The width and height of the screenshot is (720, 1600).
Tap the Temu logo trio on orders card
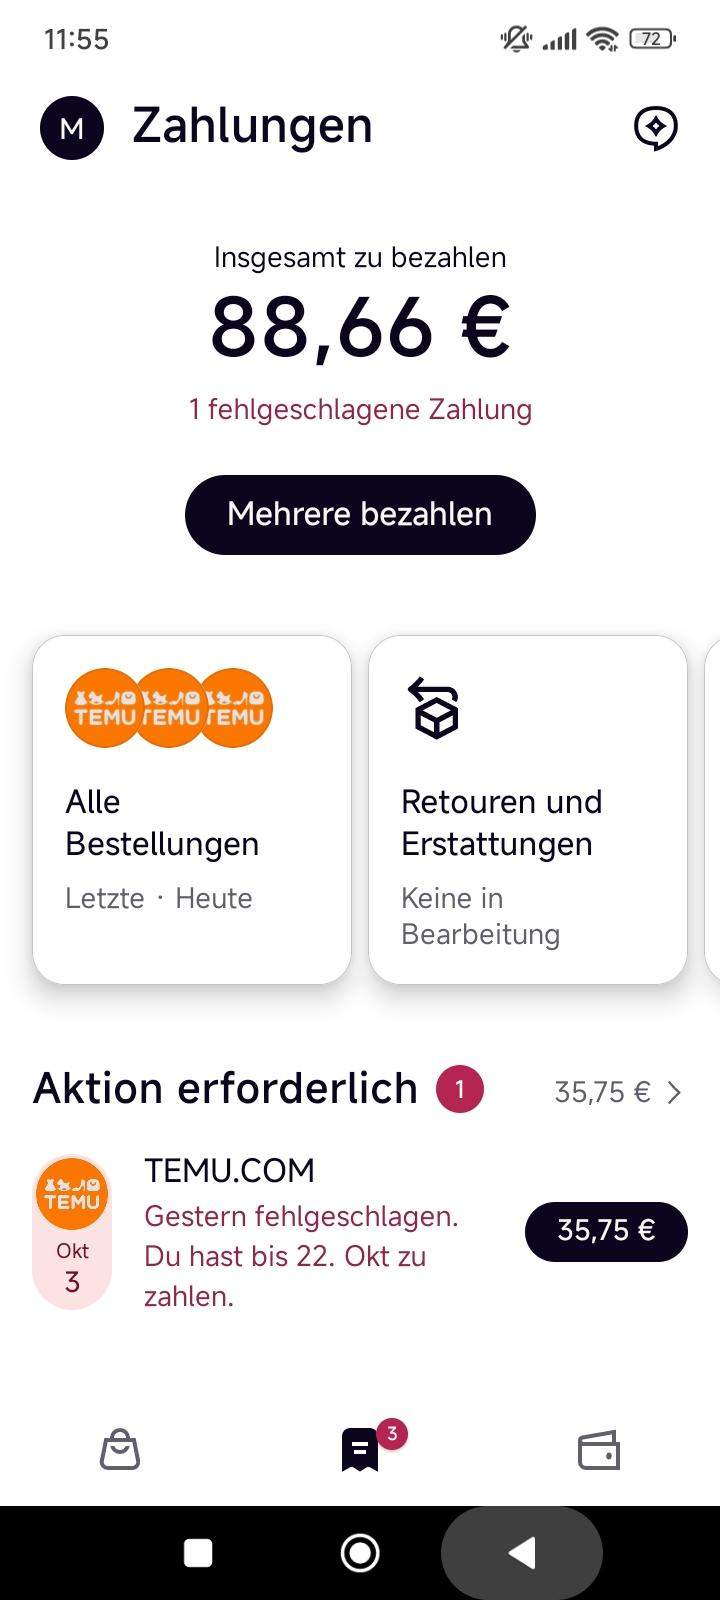(169, 708)
